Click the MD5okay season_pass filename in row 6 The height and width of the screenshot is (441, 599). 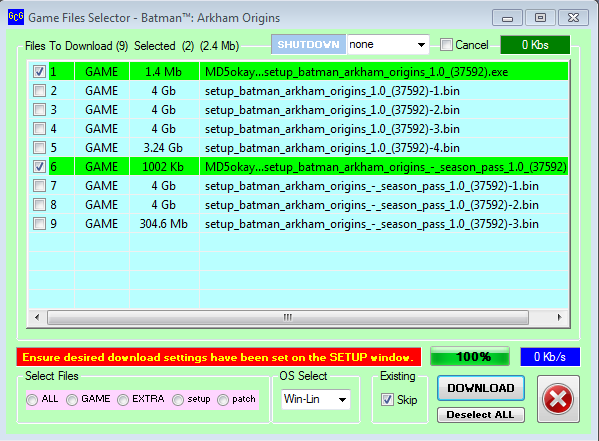(386, 167)
